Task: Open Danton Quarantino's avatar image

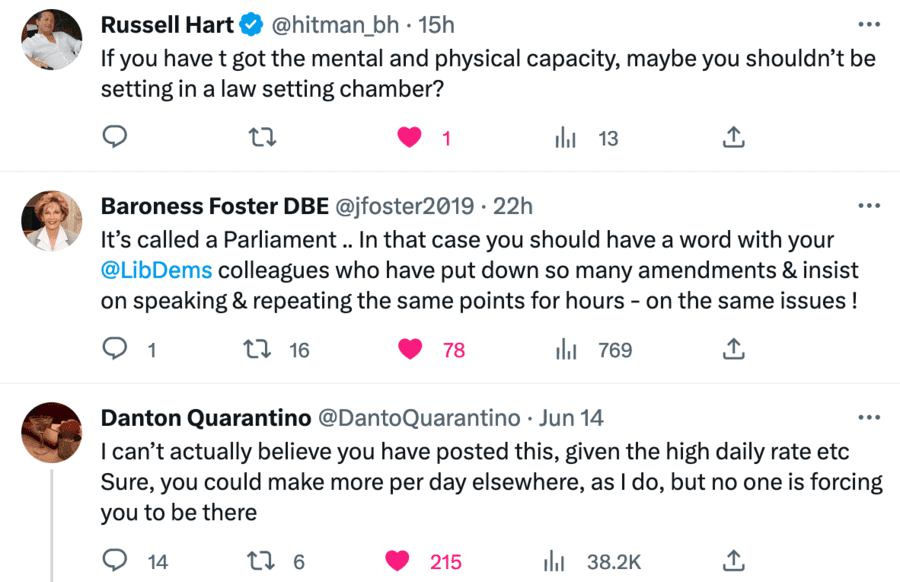Action: click(x=51, y=433)
